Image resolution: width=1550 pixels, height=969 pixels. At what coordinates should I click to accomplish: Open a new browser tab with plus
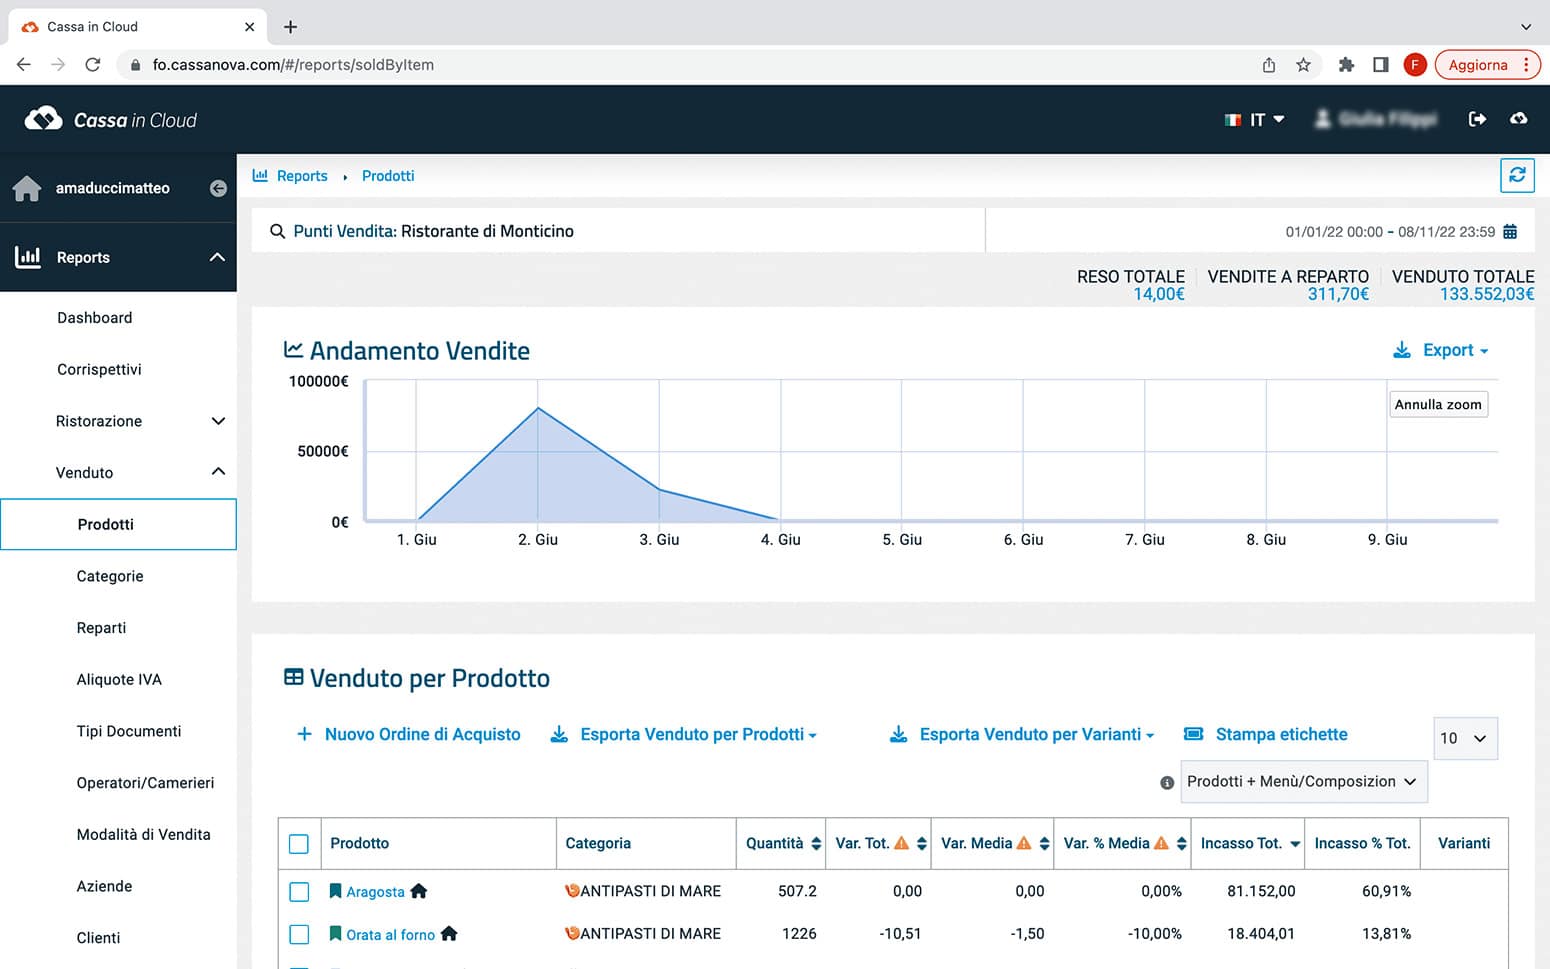(x=290, y=27)
